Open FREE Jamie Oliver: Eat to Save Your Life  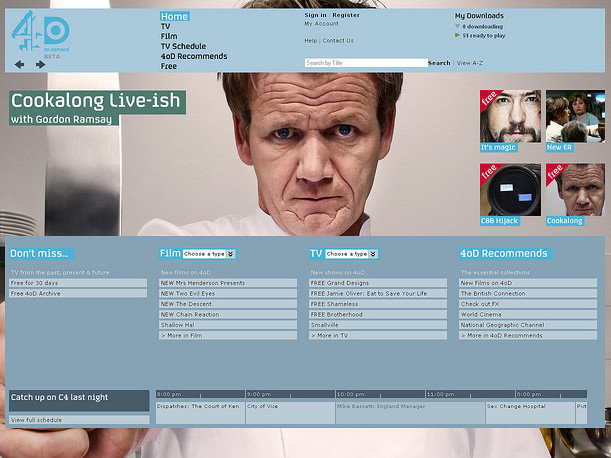[x=378, y=294]
